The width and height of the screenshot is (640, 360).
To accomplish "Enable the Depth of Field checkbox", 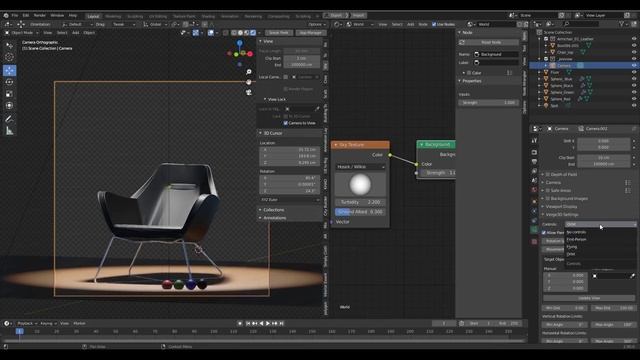I will coord(548,174).
